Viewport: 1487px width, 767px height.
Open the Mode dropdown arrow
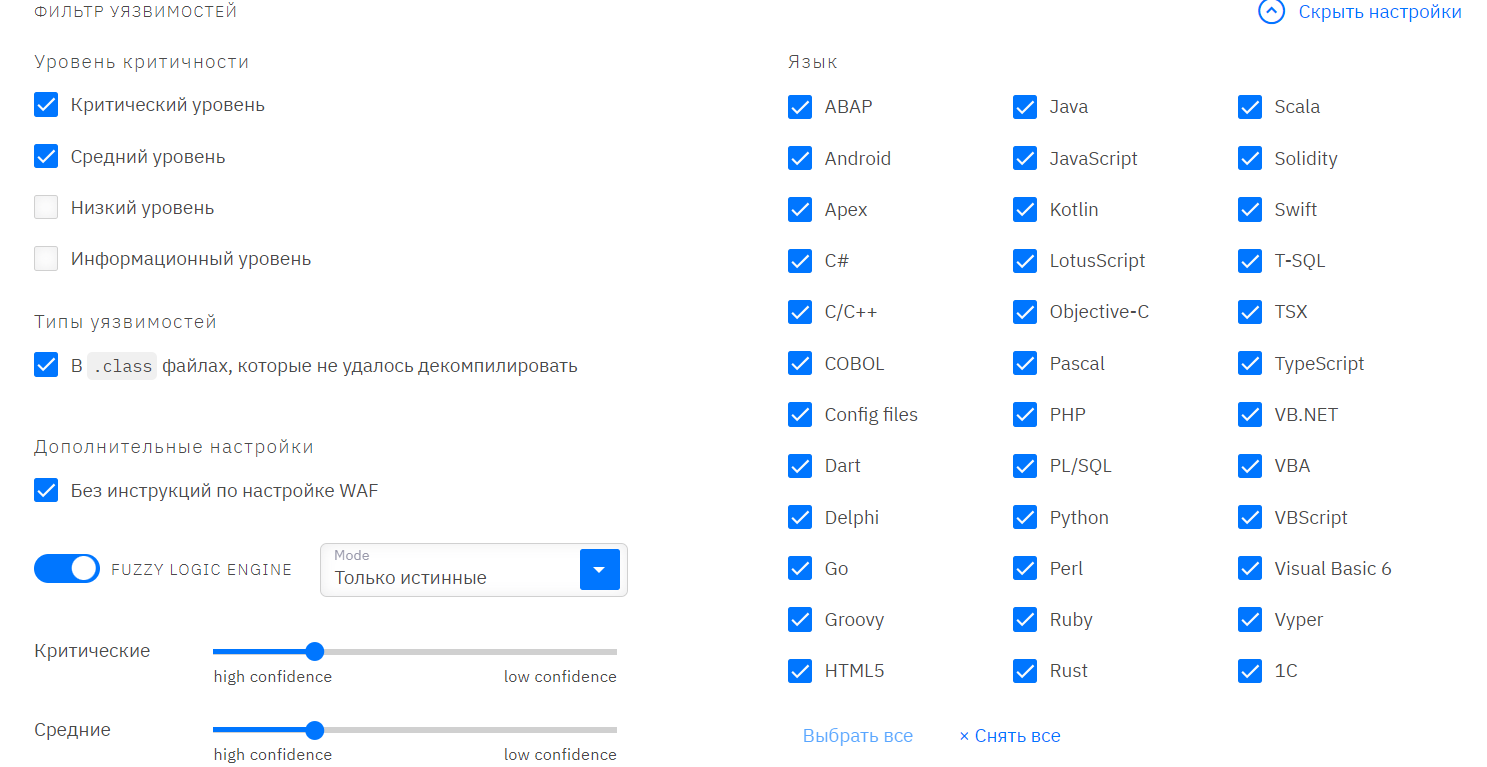click(599, 570)
